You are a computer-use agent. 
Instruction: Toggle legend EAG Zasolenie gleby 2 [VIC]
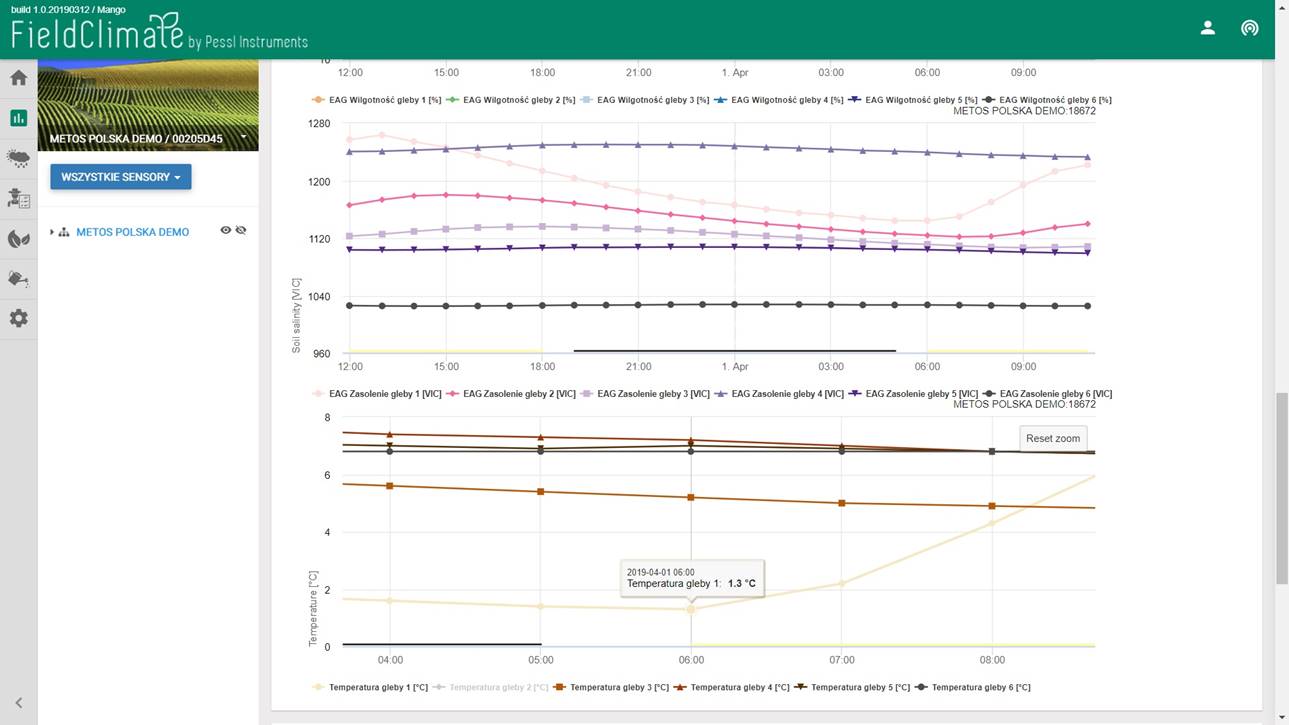(x=510, y=394)
